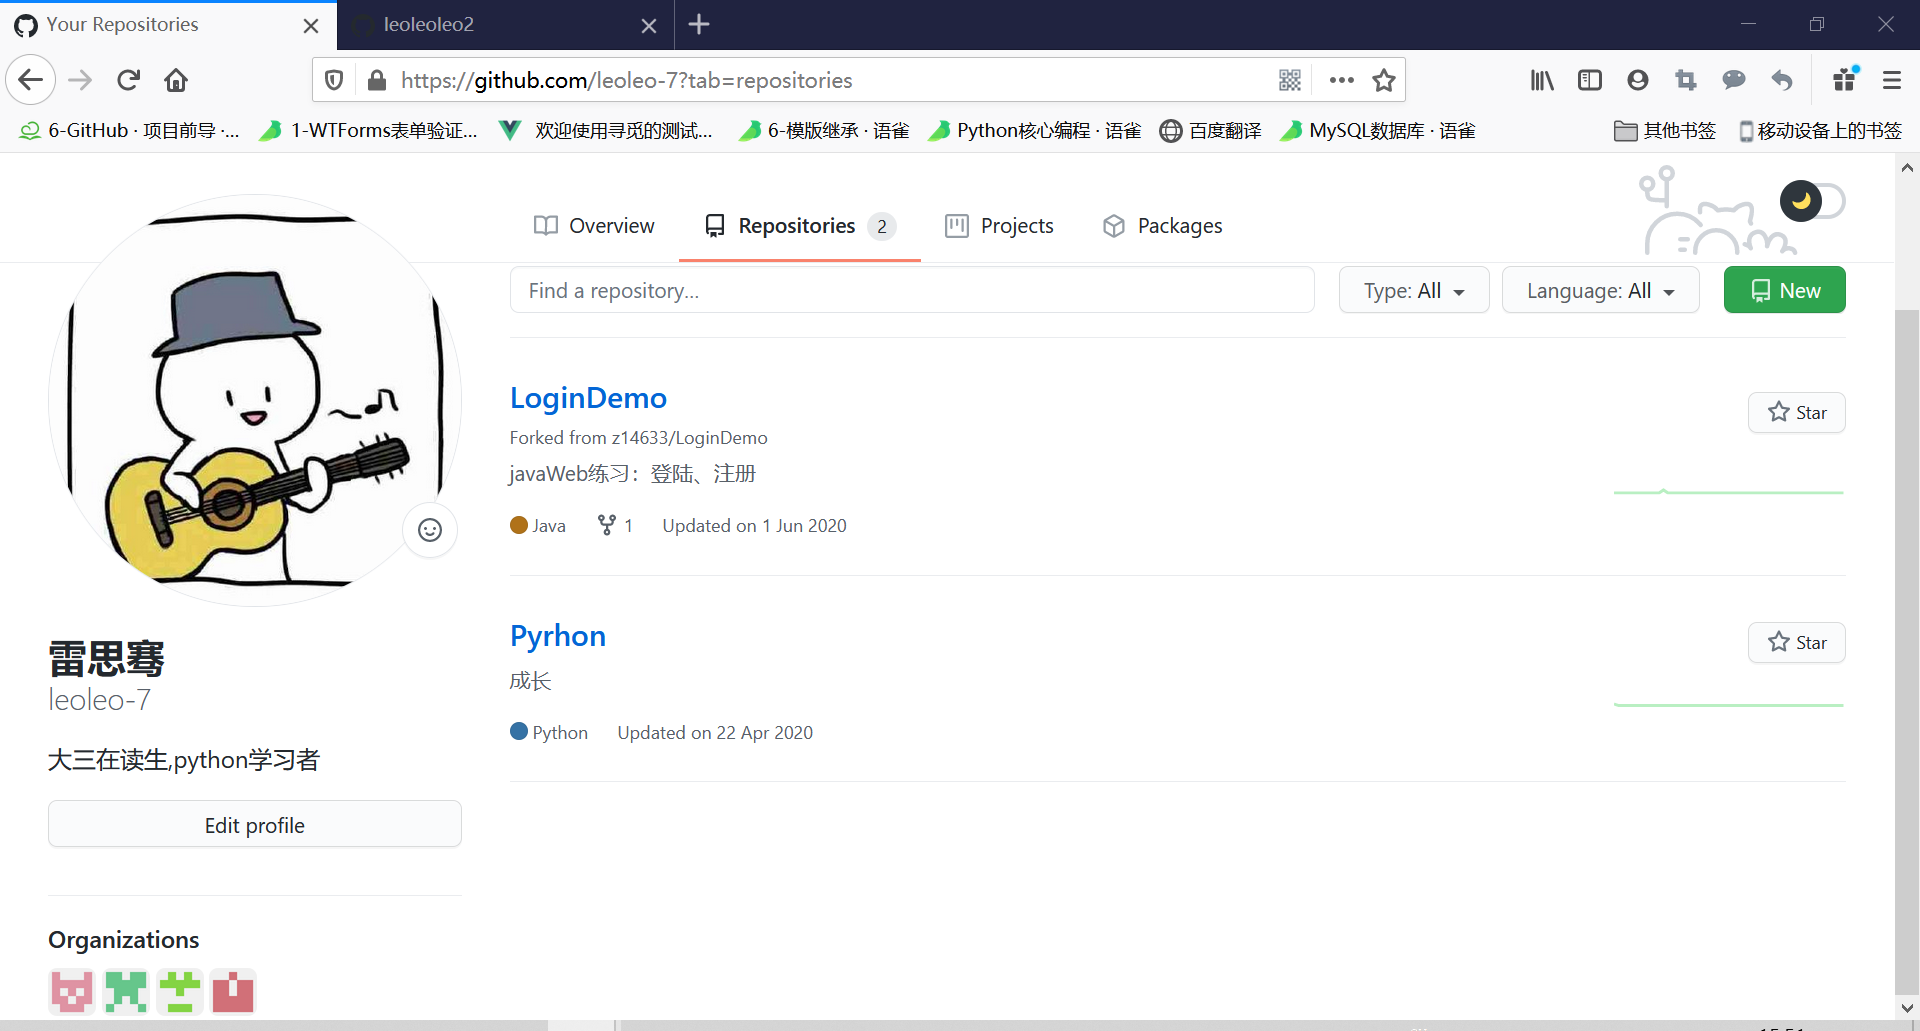Click the page scrollbar up arrow

pyautogui.click(x=1907, y=168)
